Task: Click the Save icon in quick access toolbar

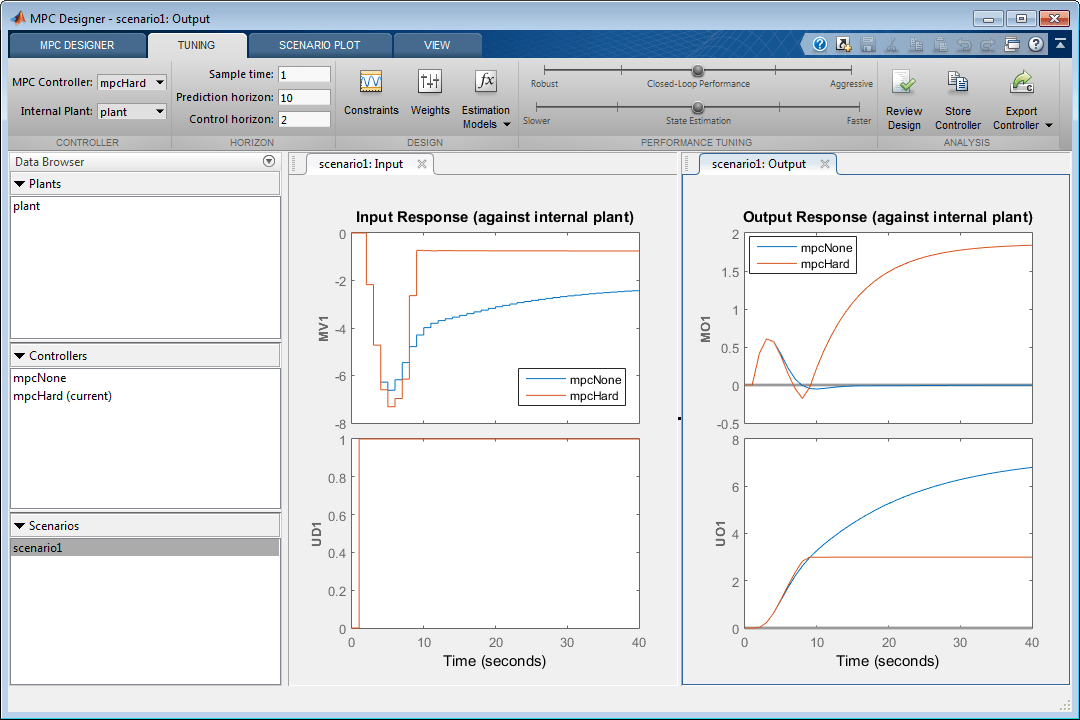Action: tap(868, 45)
